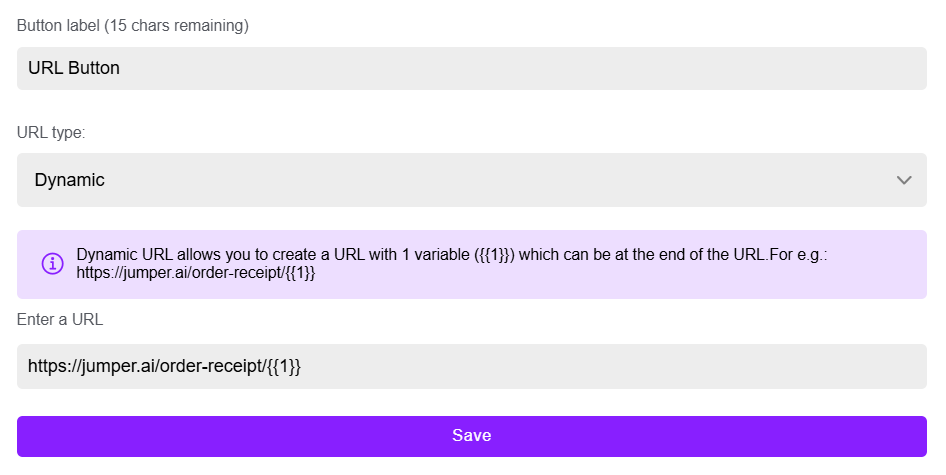Click the example URL in the info banner

[195, 273]
